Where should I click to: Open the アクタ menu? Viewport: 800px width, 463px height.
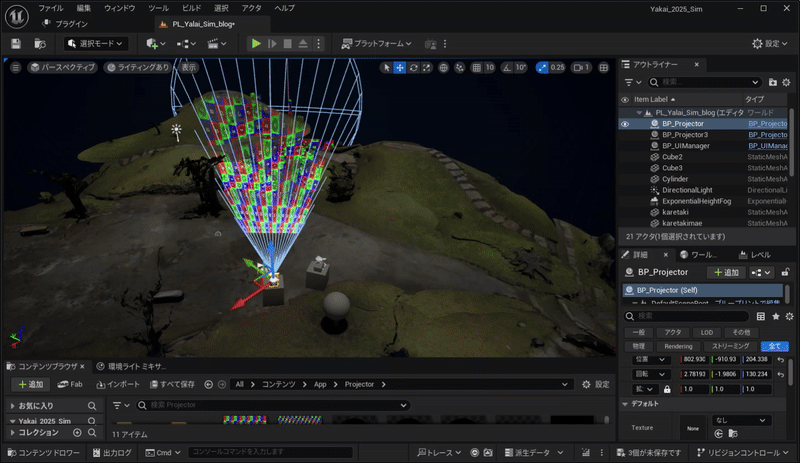[252, 8]
